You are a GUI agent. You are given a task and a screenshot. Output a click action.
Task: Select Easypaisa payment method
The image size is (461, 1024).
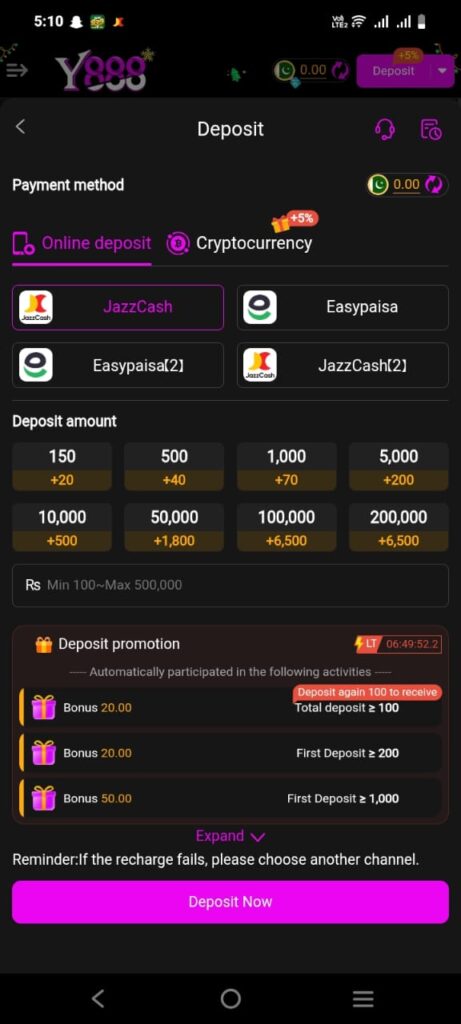343,307
